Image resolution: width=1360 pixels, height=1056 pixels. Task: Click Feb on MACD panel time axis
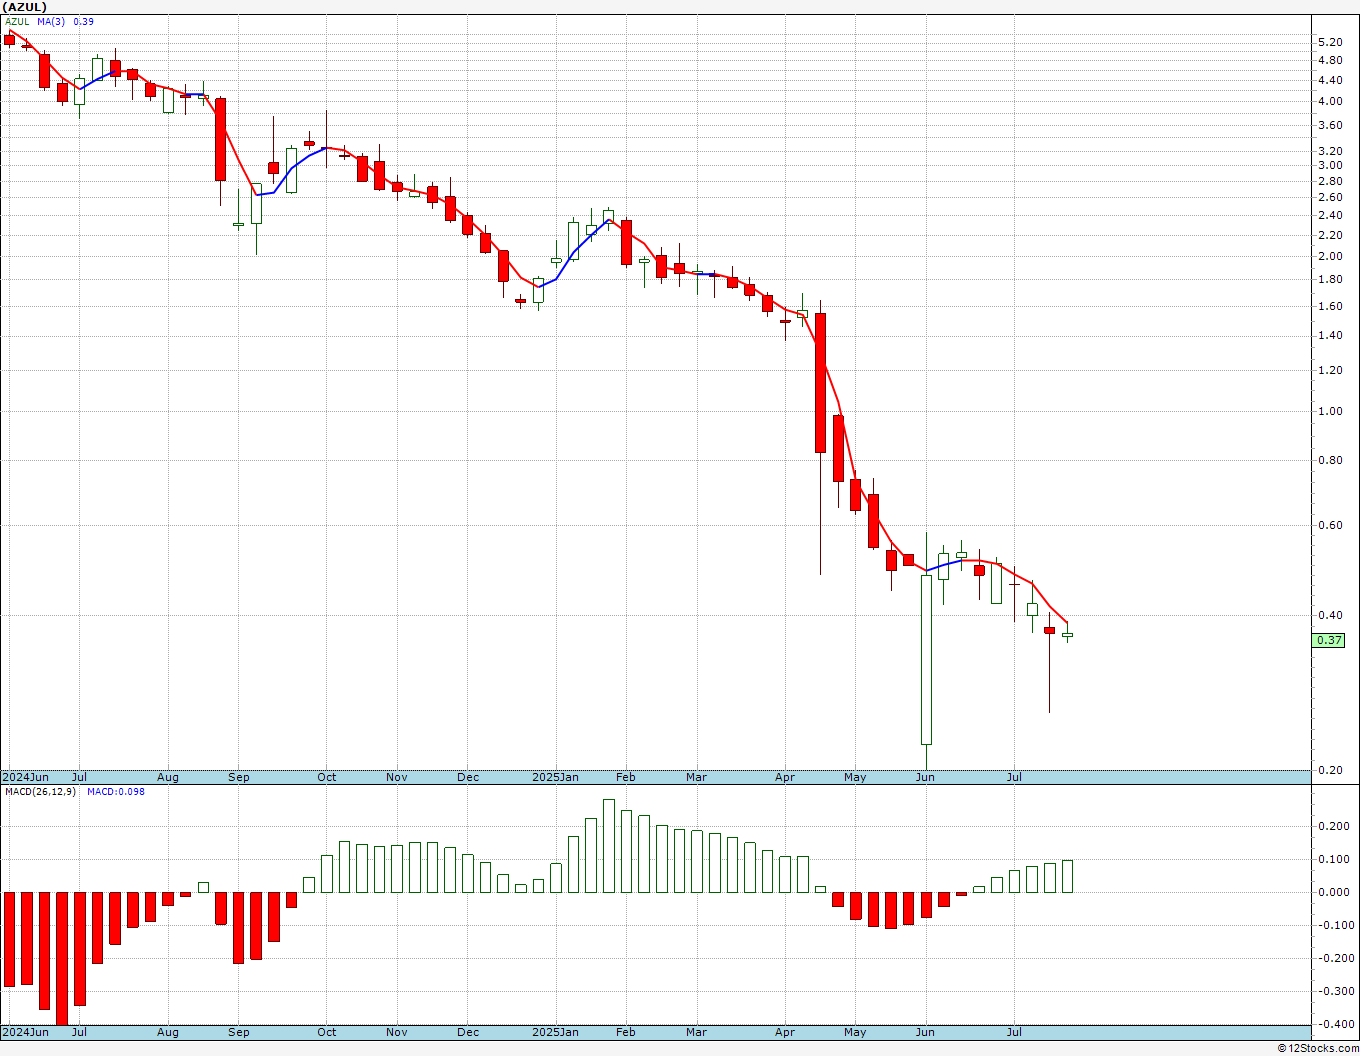[x=626, y=1032]
